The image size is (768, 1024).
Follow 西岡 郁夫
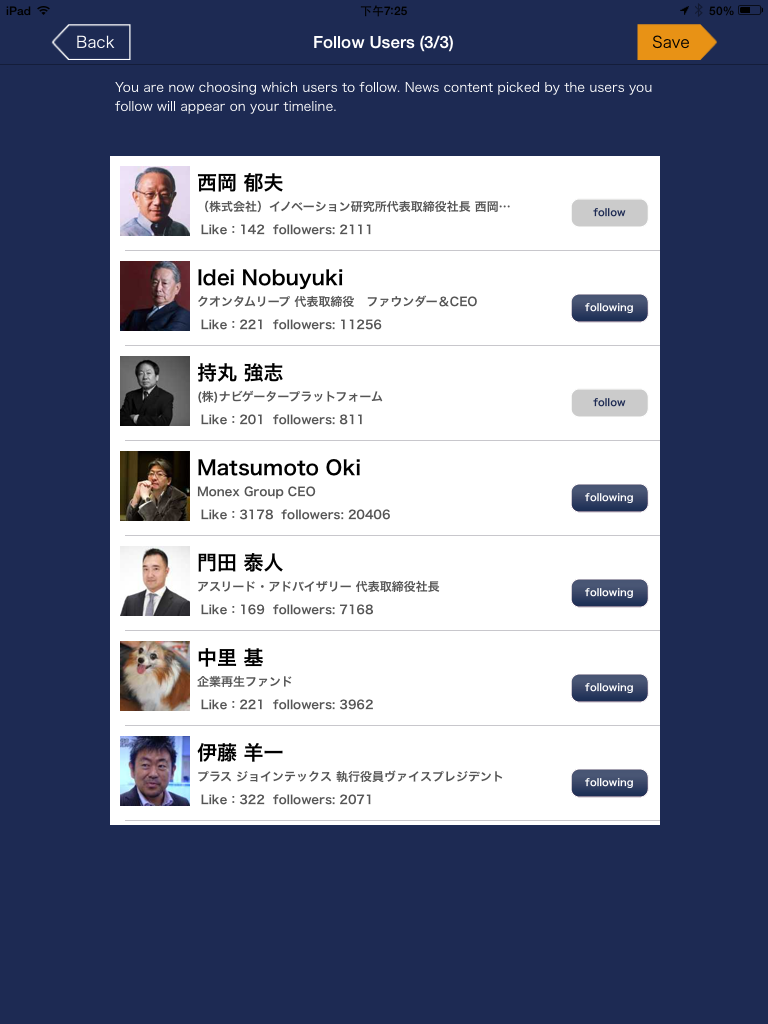[609, 213]
